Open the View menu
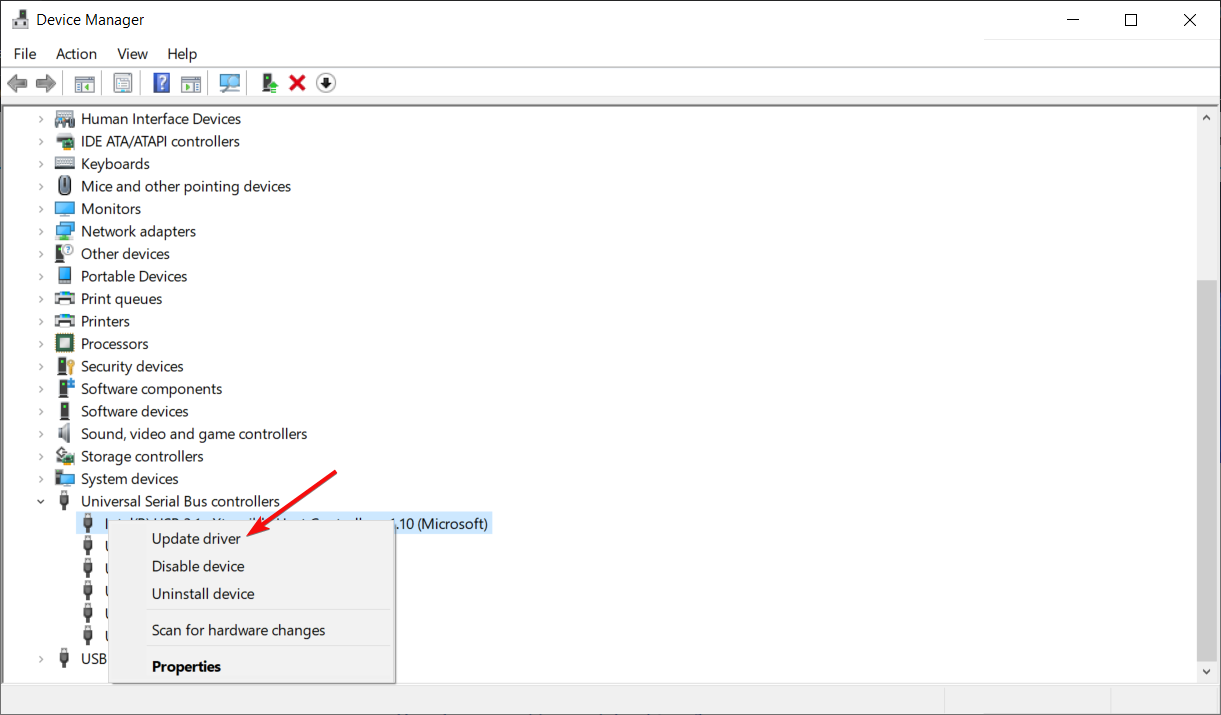This screenshot has width=1221, height=715. point(132,54)
